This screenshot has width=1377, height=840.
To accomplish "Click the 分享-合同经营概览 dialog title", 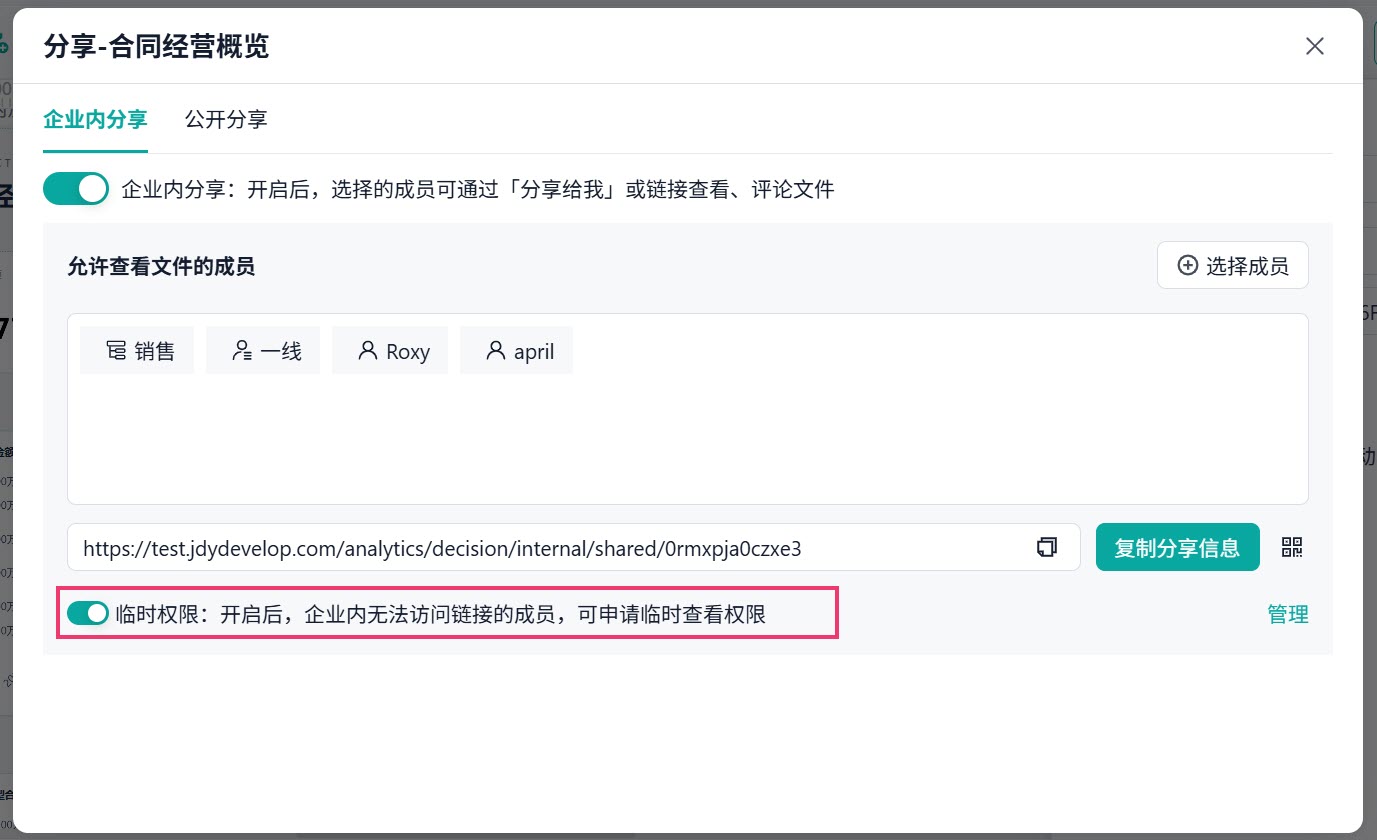I will point(156,46).
